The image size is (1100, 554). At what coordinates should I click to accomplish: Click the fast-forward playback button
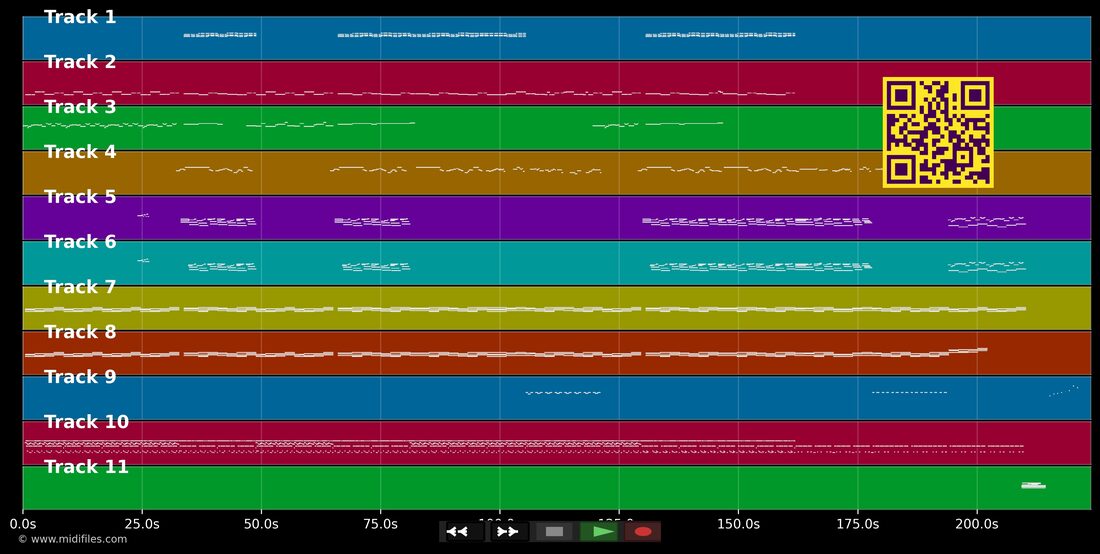coord(509,532)
